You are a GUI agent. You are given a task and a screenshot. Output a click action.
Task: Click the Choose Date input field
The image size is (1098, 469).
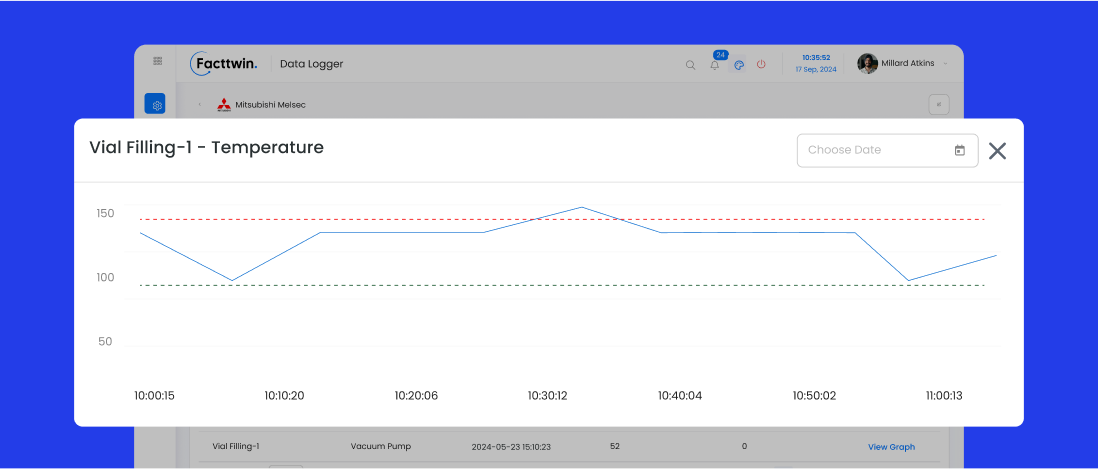click(x=887, y=150)
